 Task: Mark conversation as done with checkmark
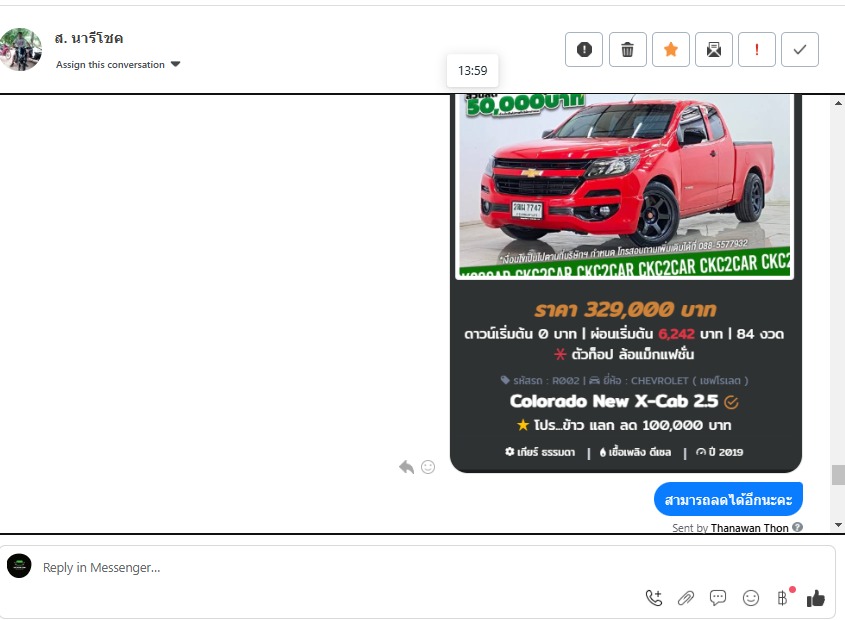[x=800, y=50]
